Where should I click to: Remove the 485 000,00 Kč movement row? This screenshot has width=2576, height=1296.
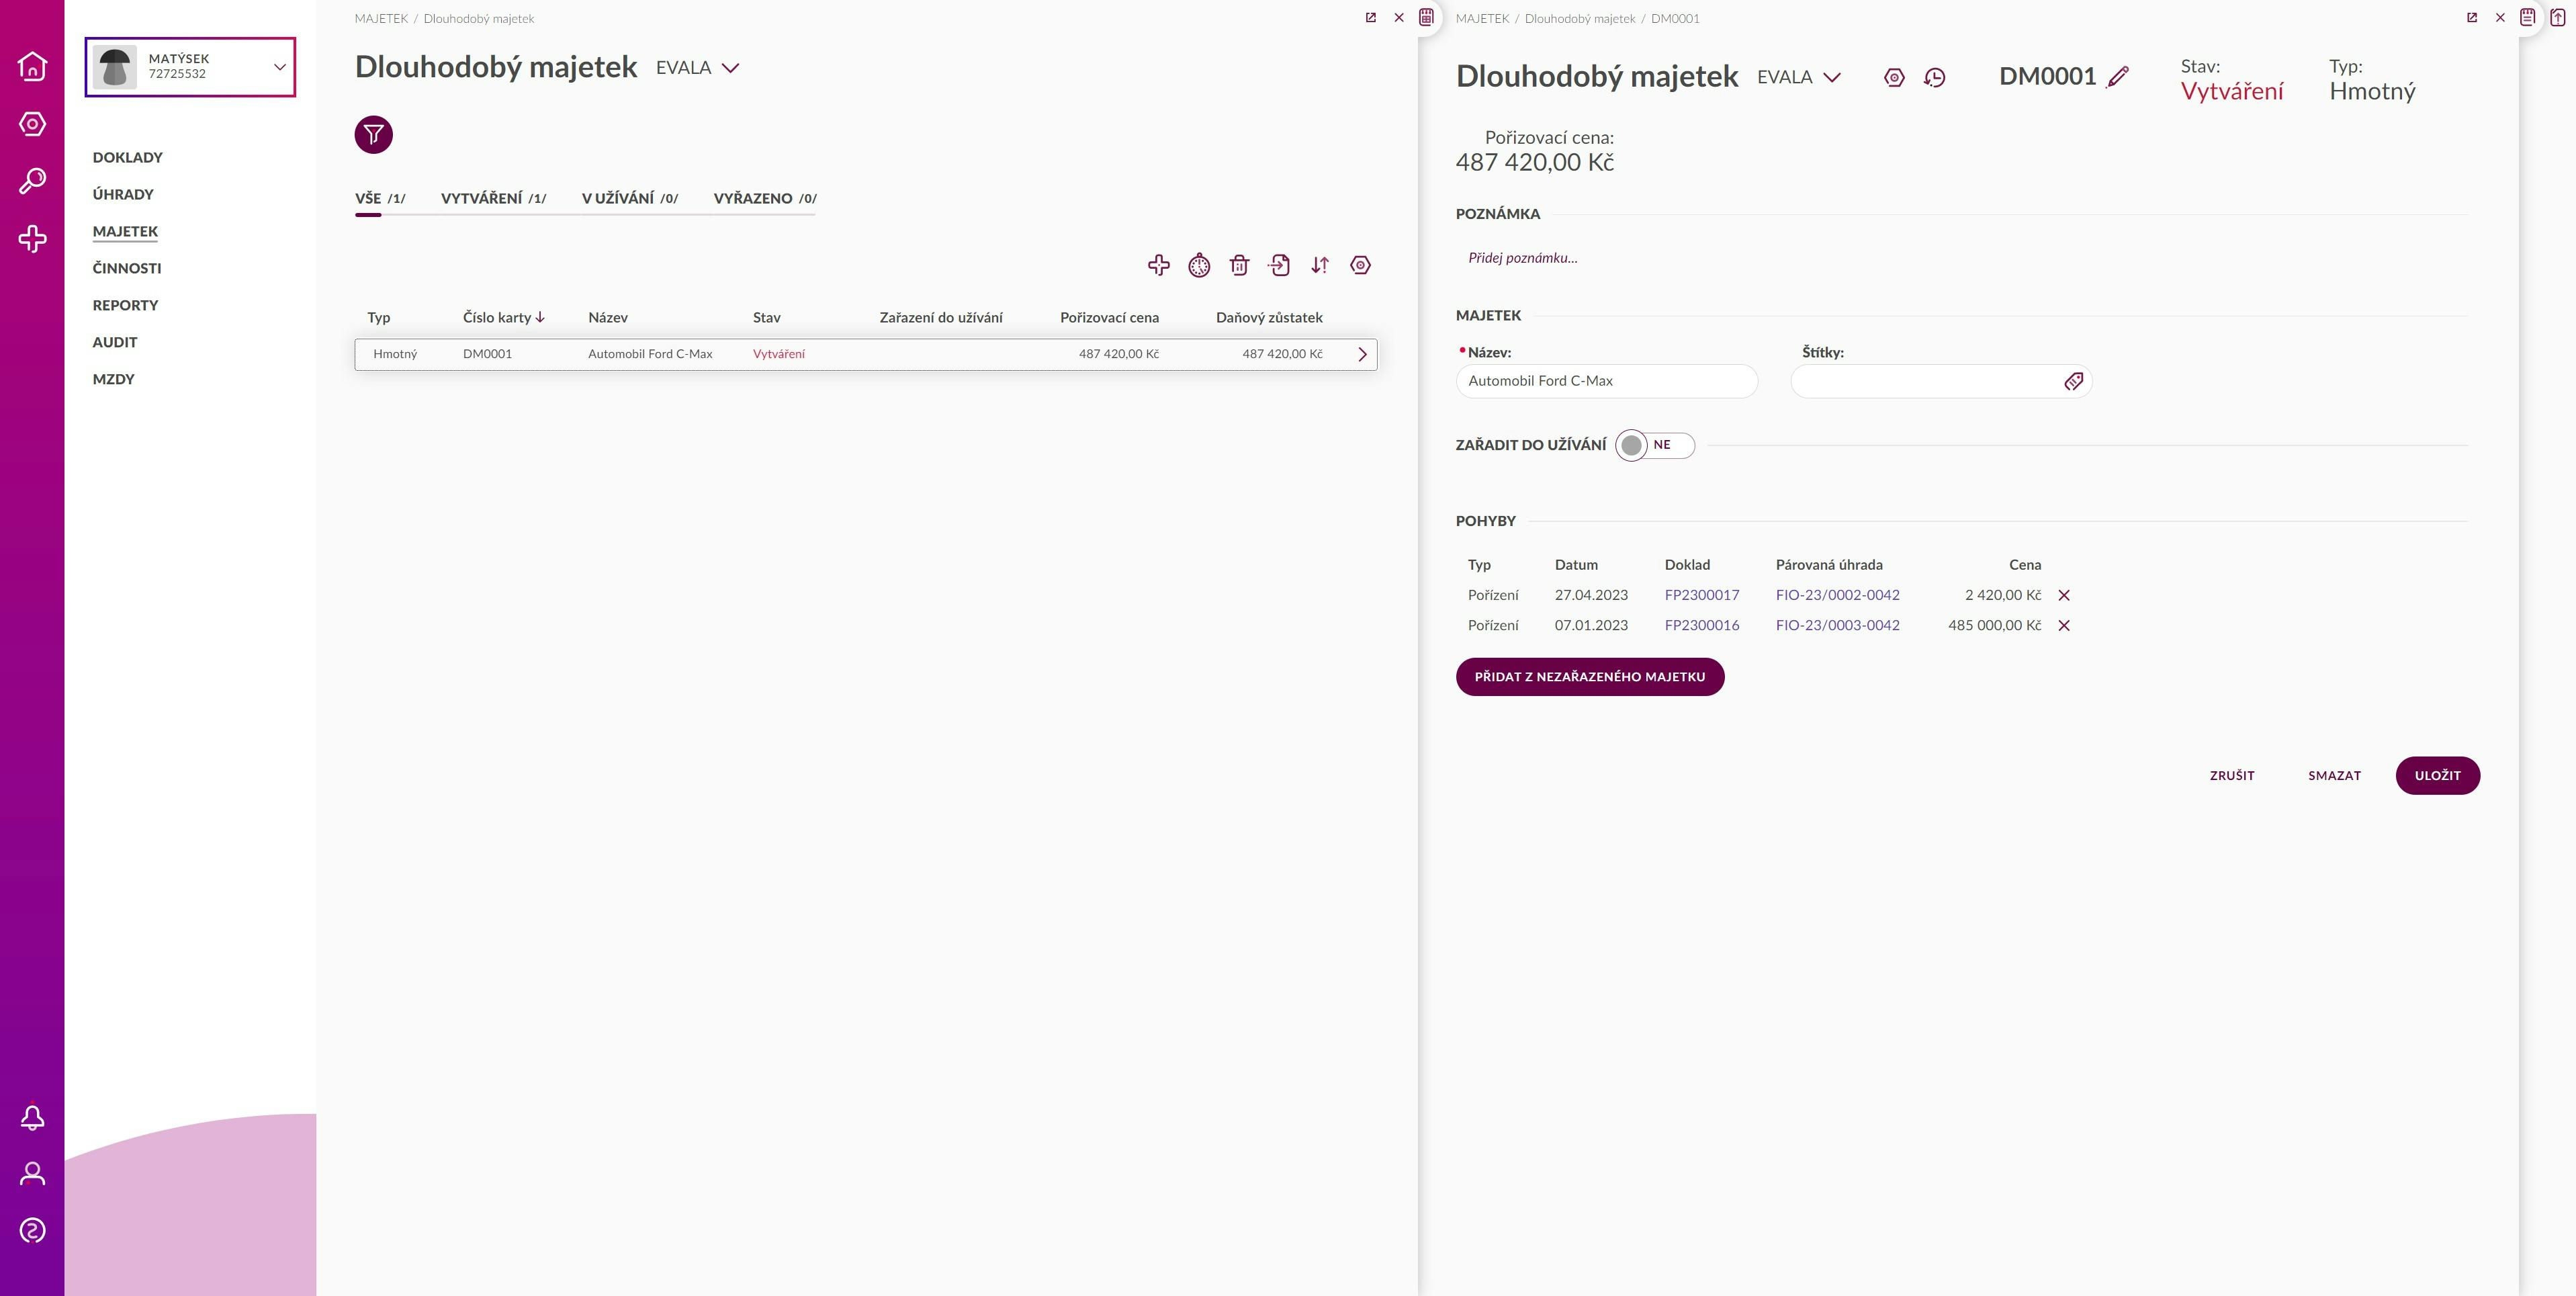(2064, 625)
